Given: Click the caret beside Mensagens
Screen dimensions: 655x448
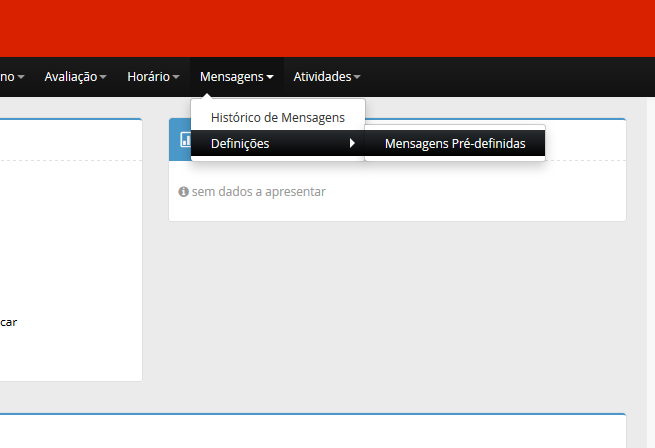Looking at the screenshot, I should (270, 77).
